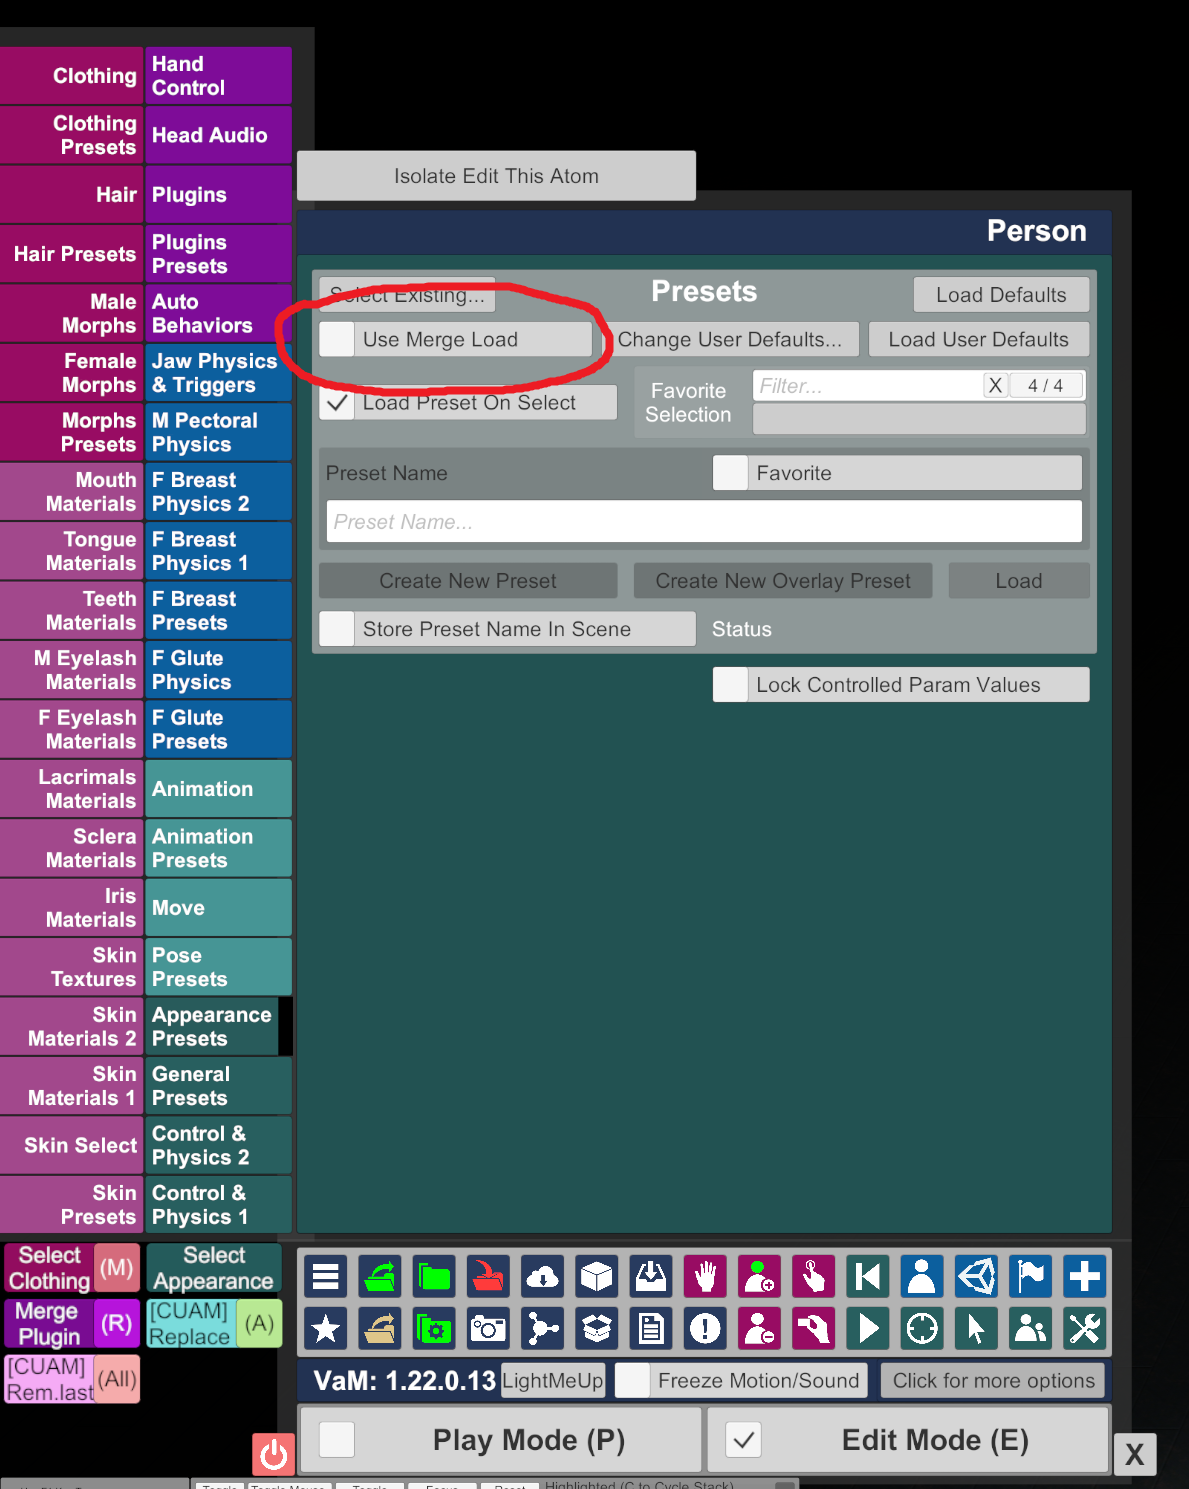This screenshot has width=1189, height=1489.
Task: Click the green open scene folder icon
Action: click(380, 1277)
